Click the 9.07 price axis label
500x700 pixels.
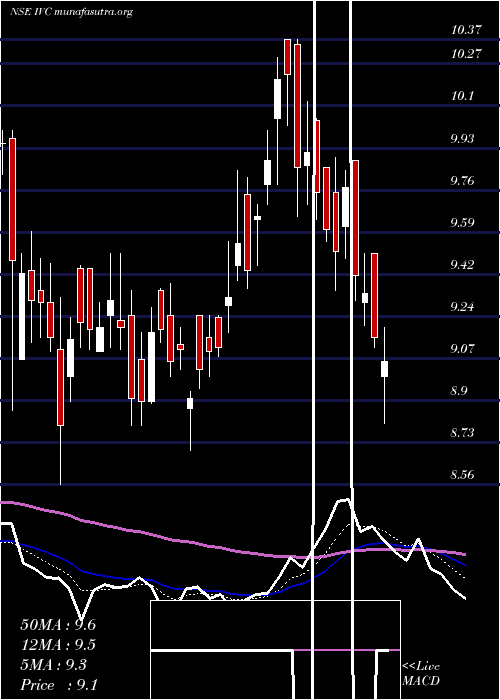[462, 348]
